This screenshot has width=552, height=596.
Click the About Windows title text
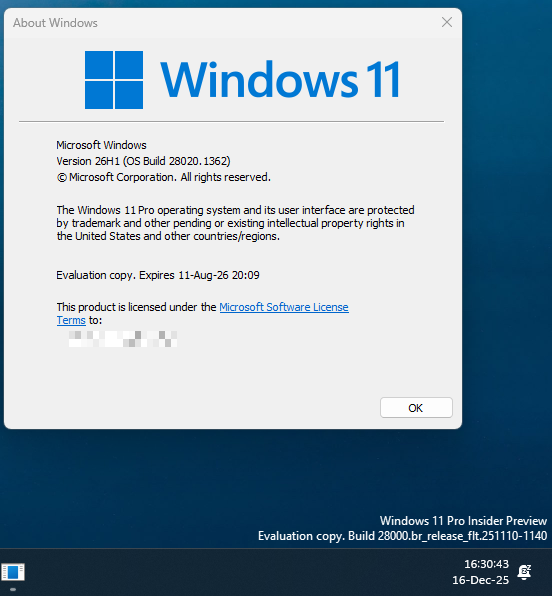55,23
